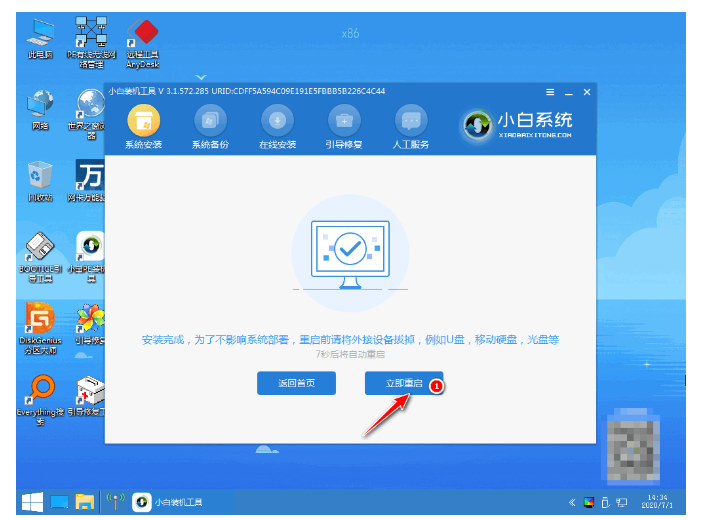Open the 系统安装 system install tab
Viewport: 704px width, 520px height.
point(143,127)
